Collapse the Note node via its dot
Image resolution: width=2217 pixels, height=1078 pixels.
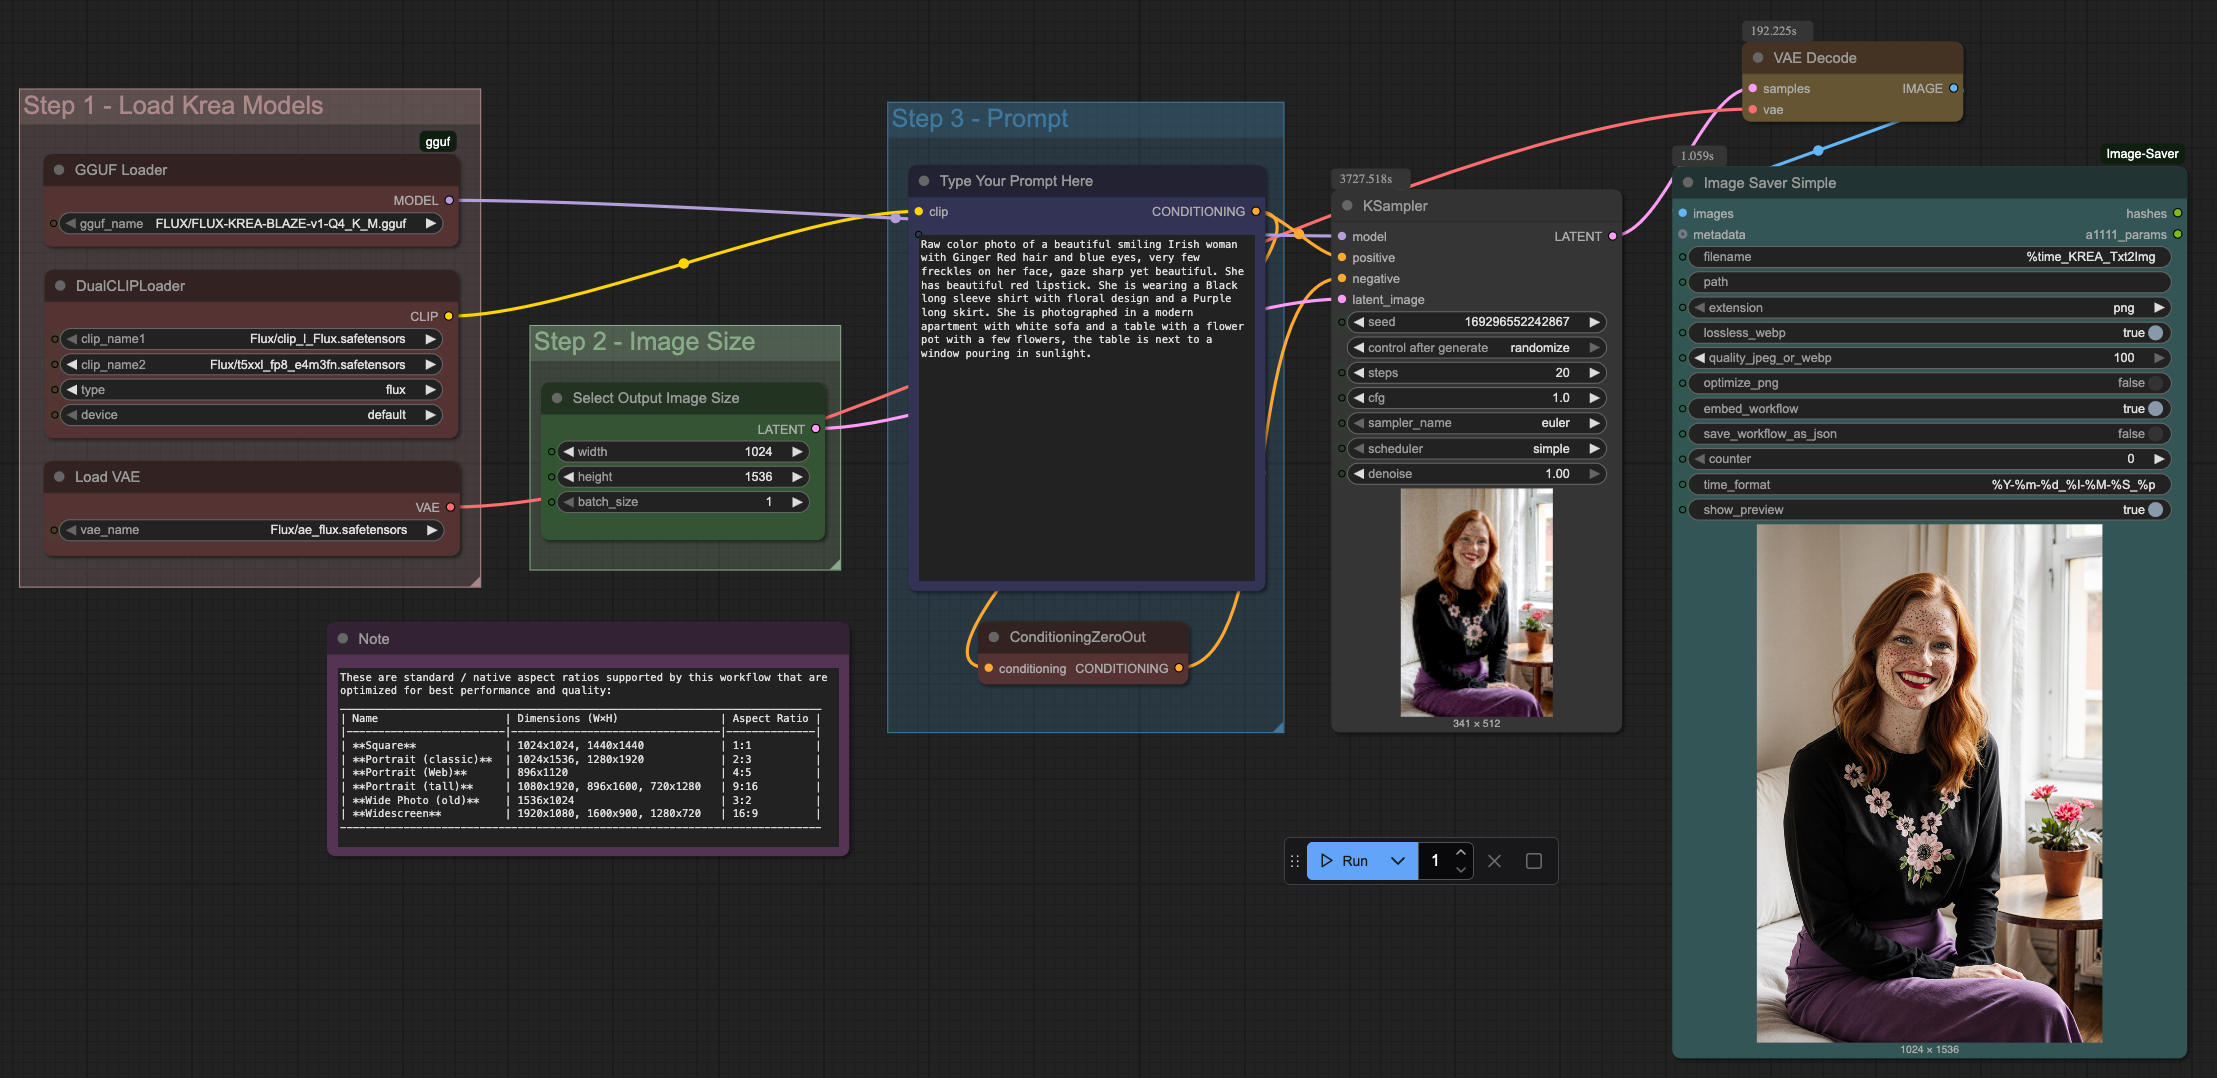coord(343,639)
